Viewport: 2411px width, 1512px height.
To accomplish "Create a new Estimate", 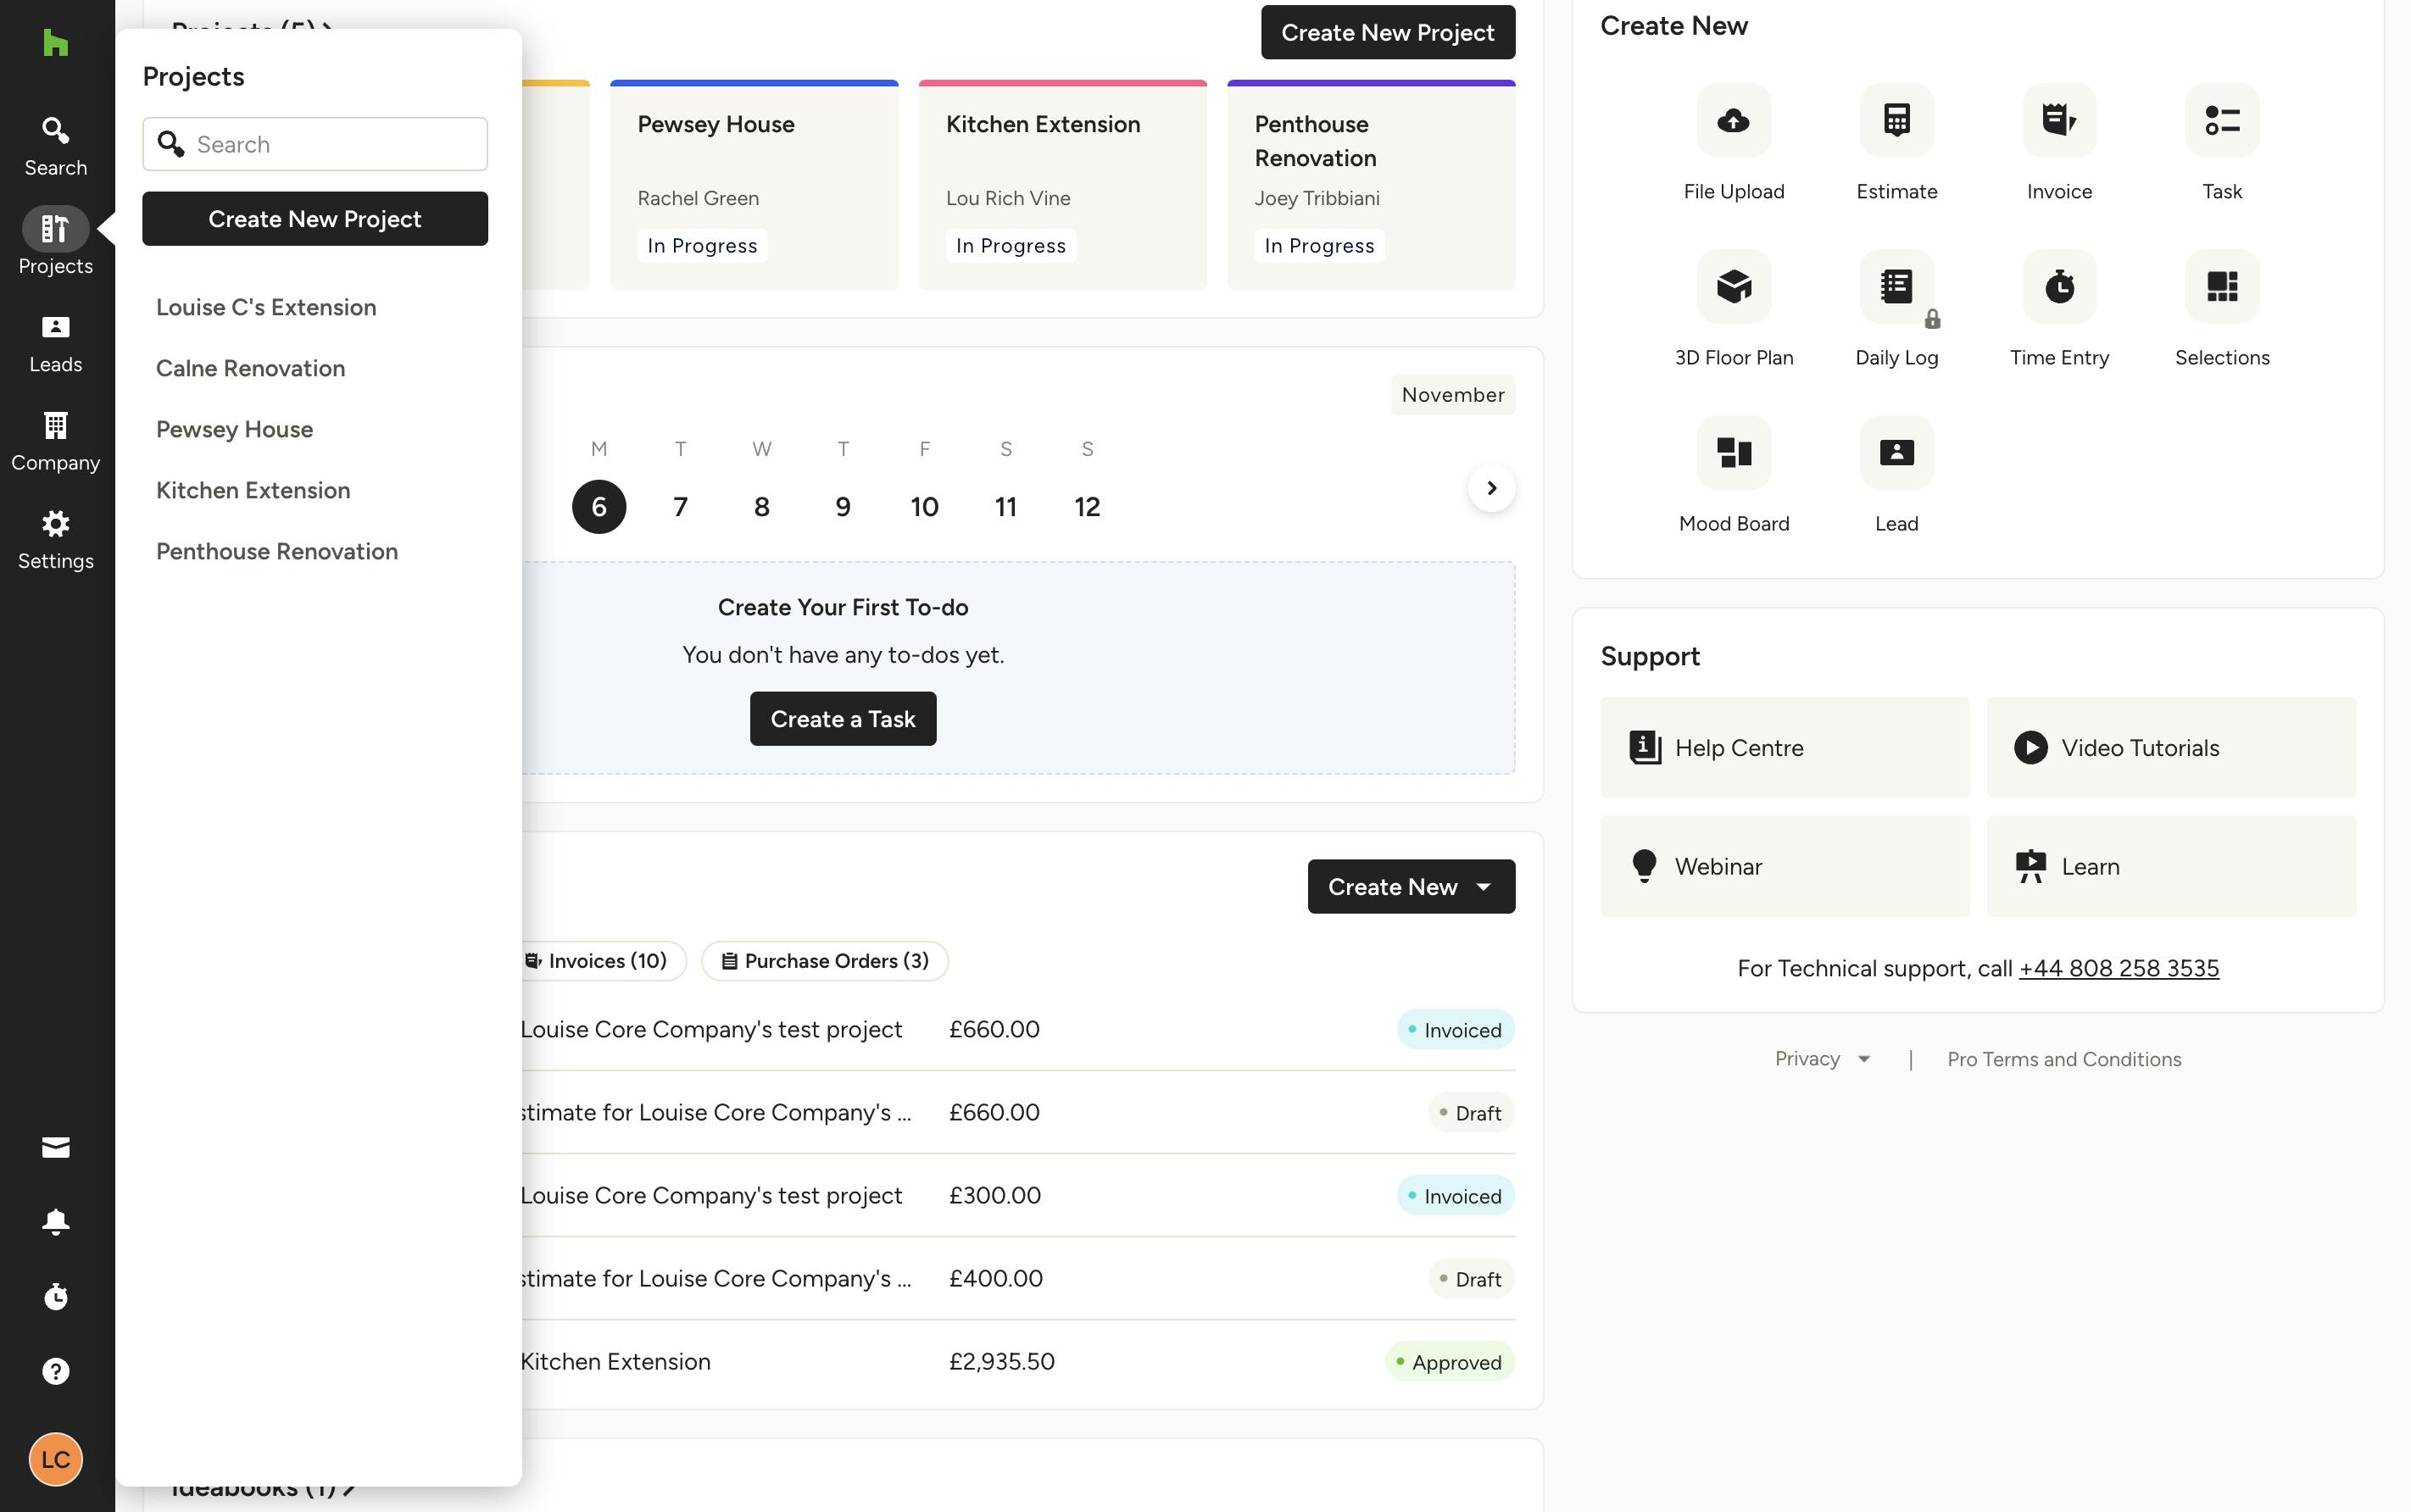I will (1896, 120).
